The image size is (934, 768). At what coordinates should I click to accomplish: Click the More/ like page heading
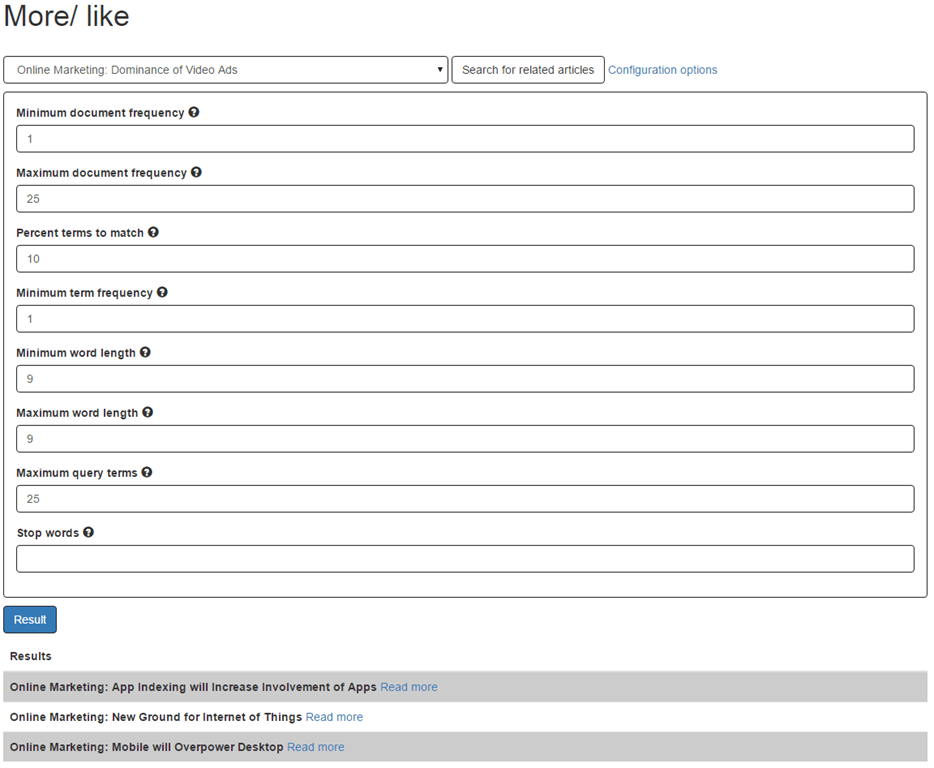click(66, 15)
